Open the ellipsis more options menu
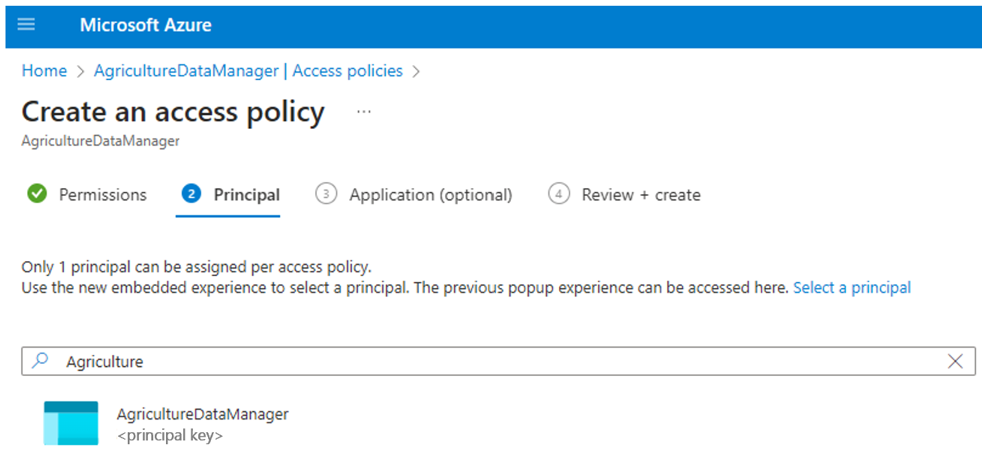984x454 pixels. [x=363, y=112]
